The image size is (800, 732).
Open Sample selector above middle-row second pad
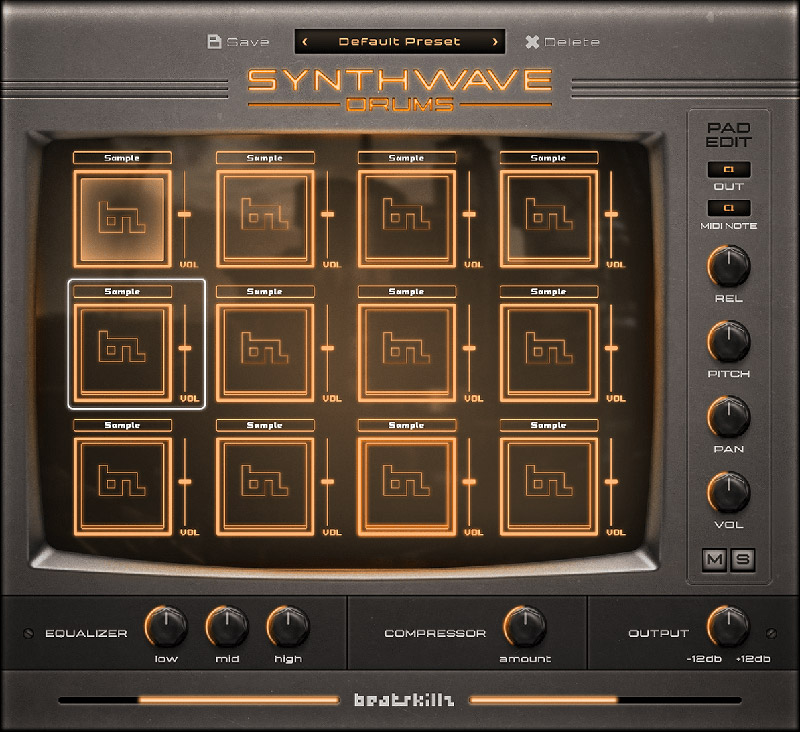click(x=265, y=291)
